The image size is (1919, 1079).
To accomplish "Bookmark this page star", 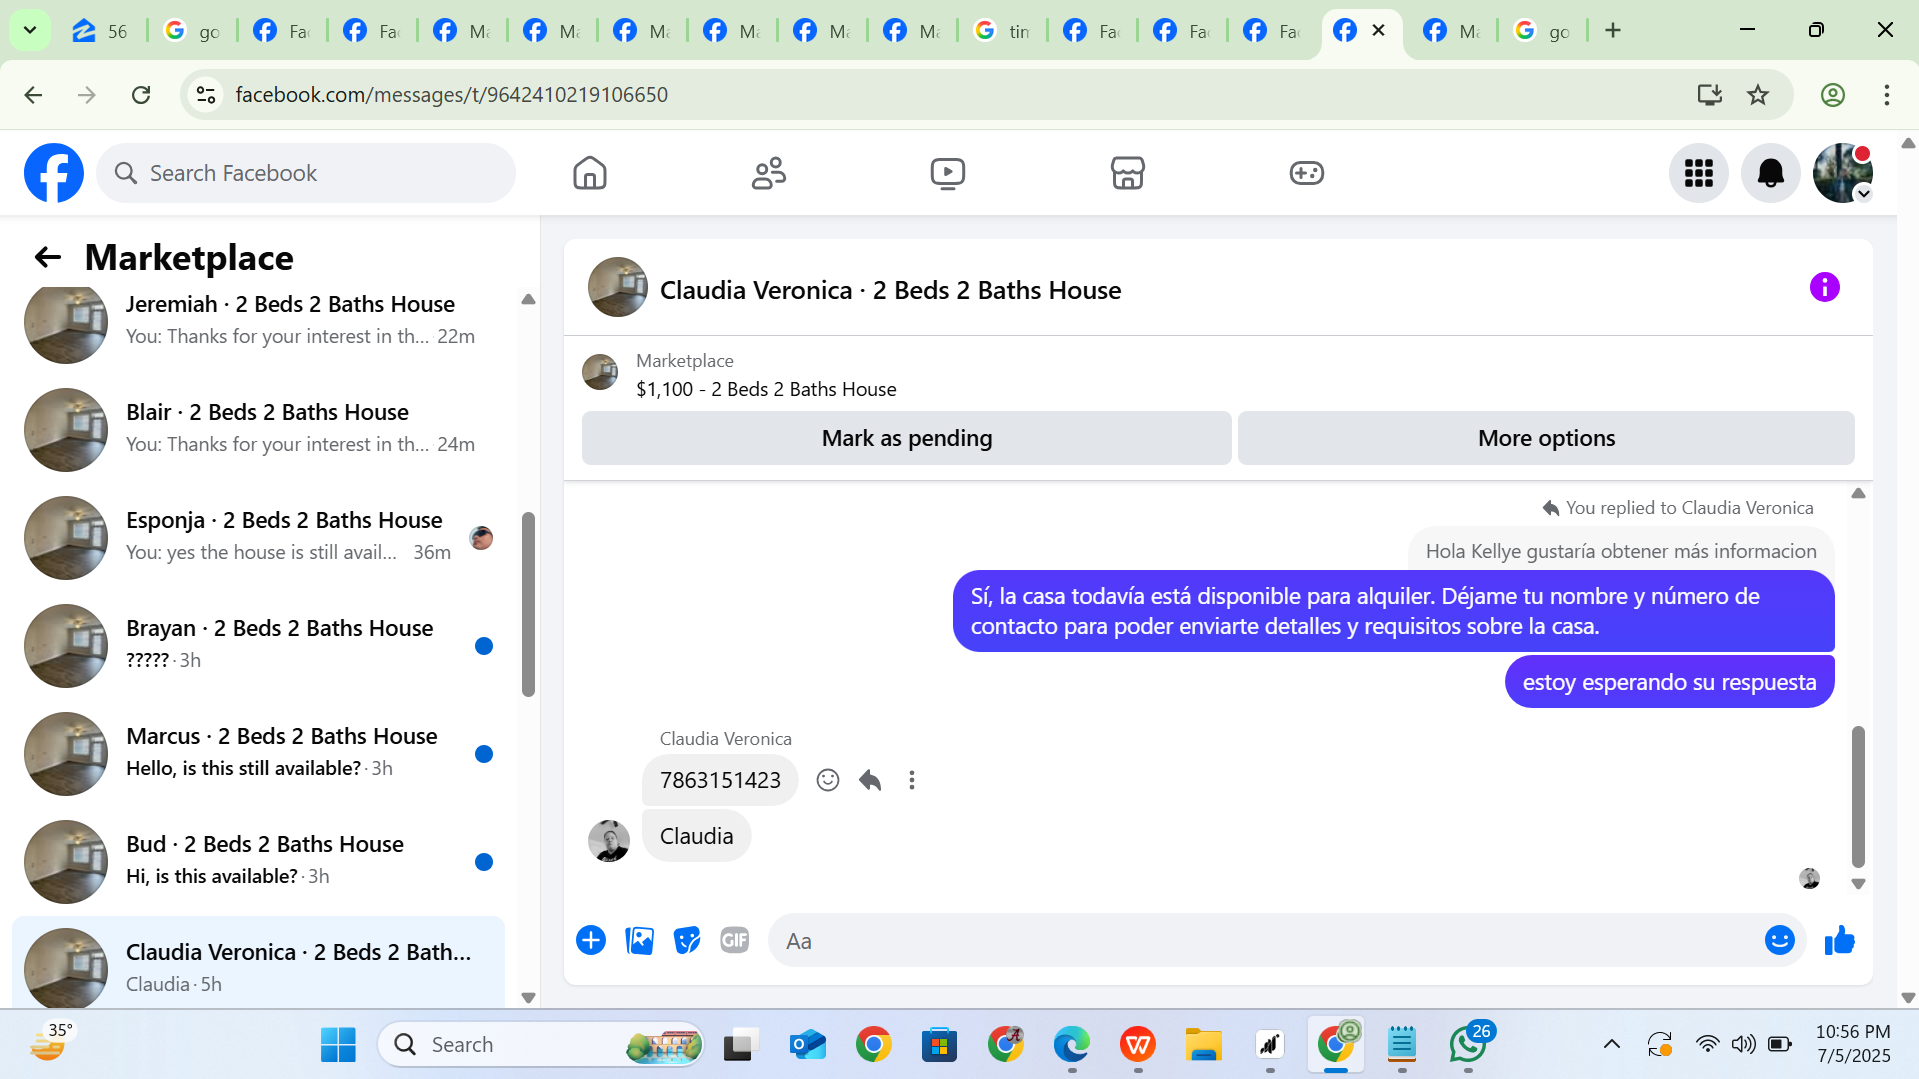I will [1757, 95].
